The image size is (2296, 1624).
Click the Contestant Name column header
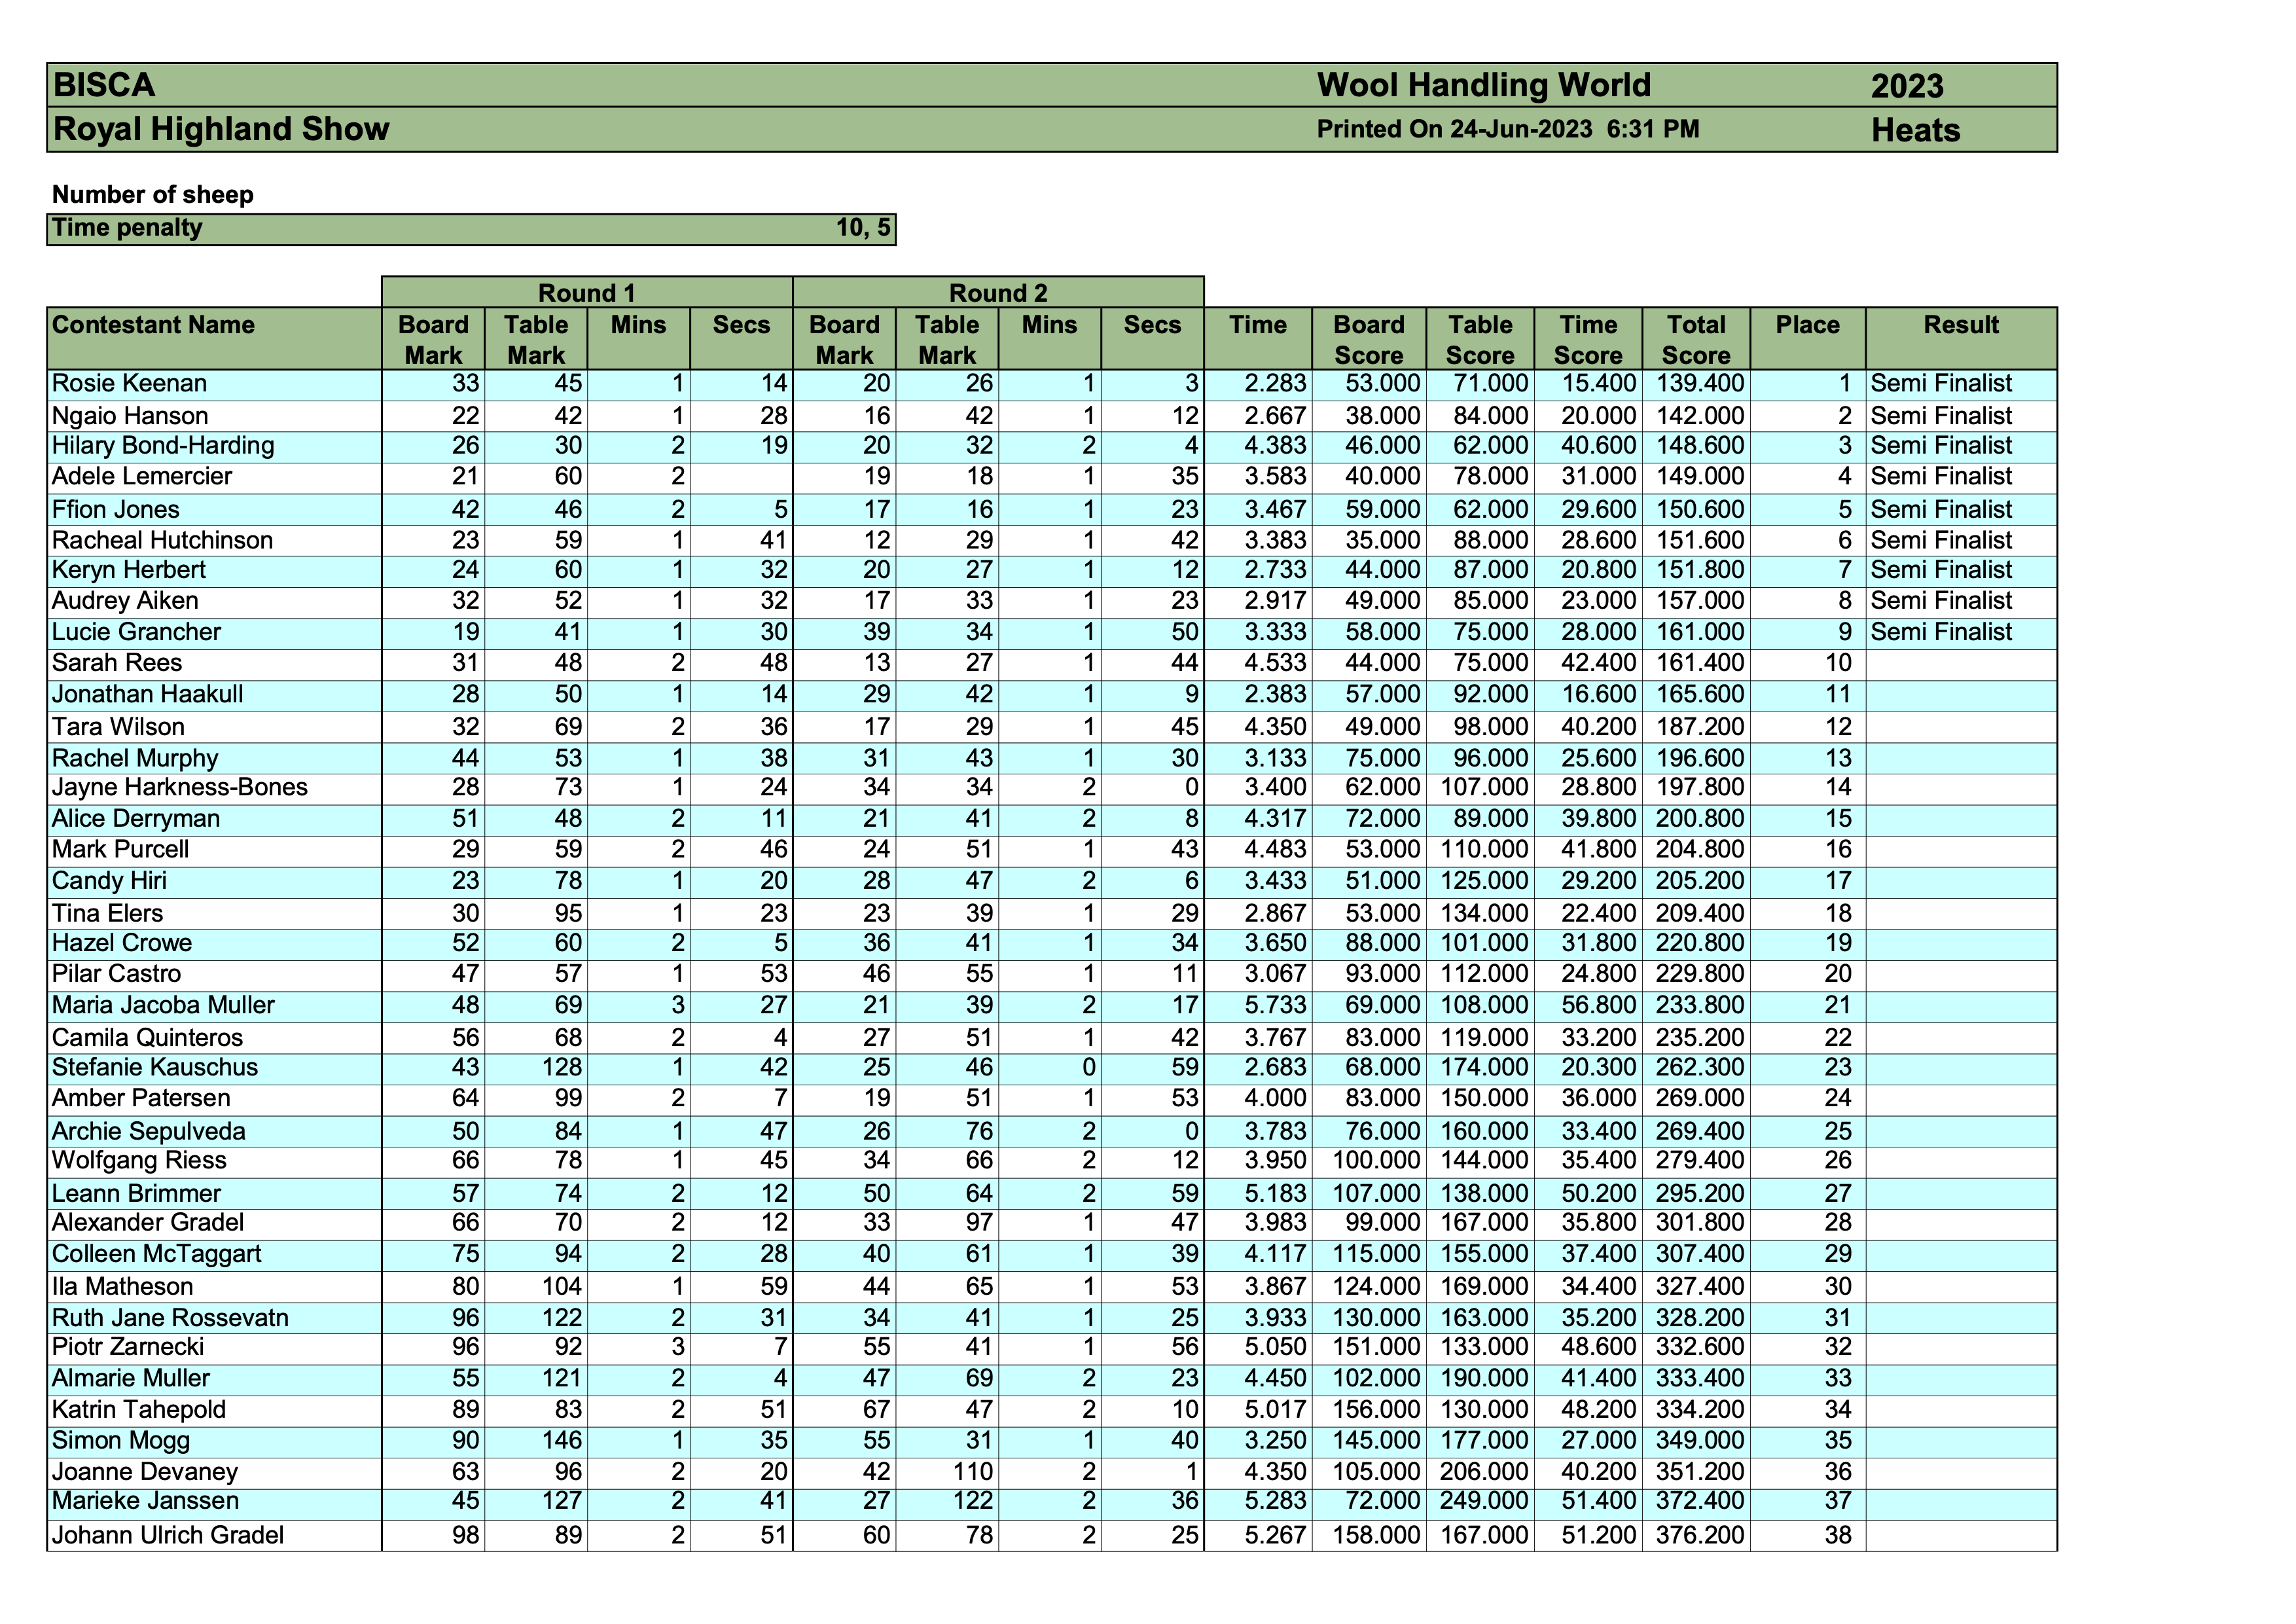click(153, 325)
